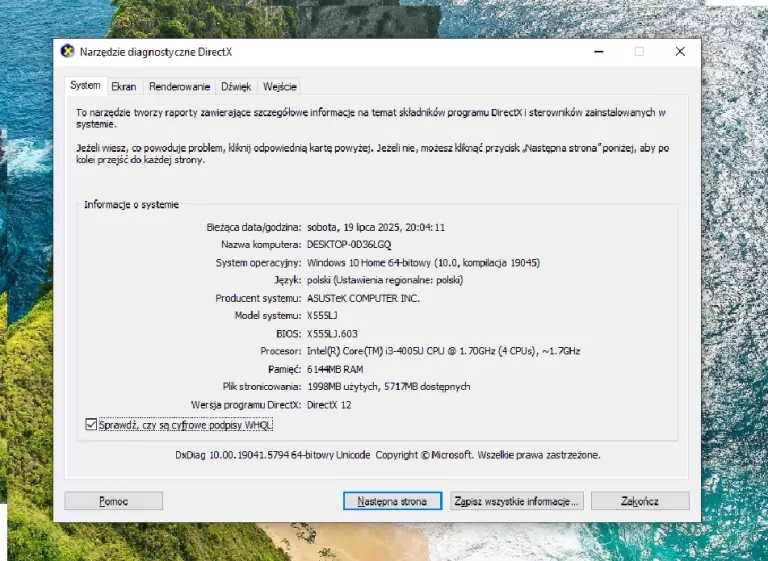
Task: Select ASUSTeK COMPUTER INC. value
Action: tap(363, 298)
